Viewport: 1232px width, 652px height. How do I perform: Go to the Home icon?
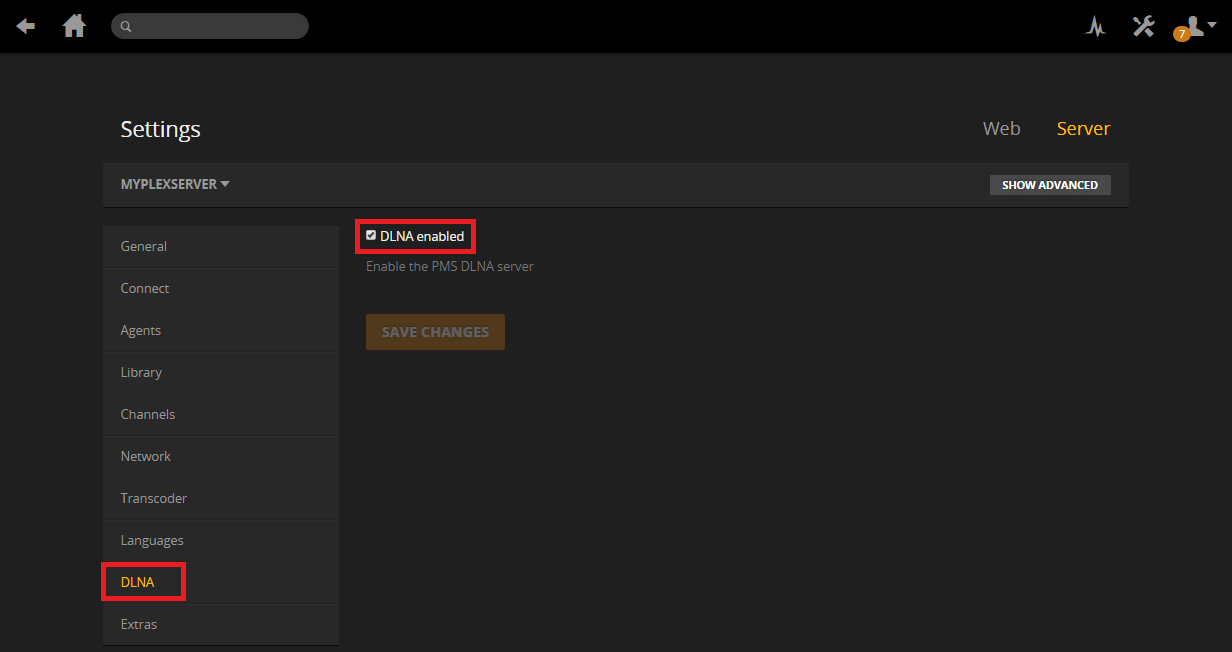(74, 26)
